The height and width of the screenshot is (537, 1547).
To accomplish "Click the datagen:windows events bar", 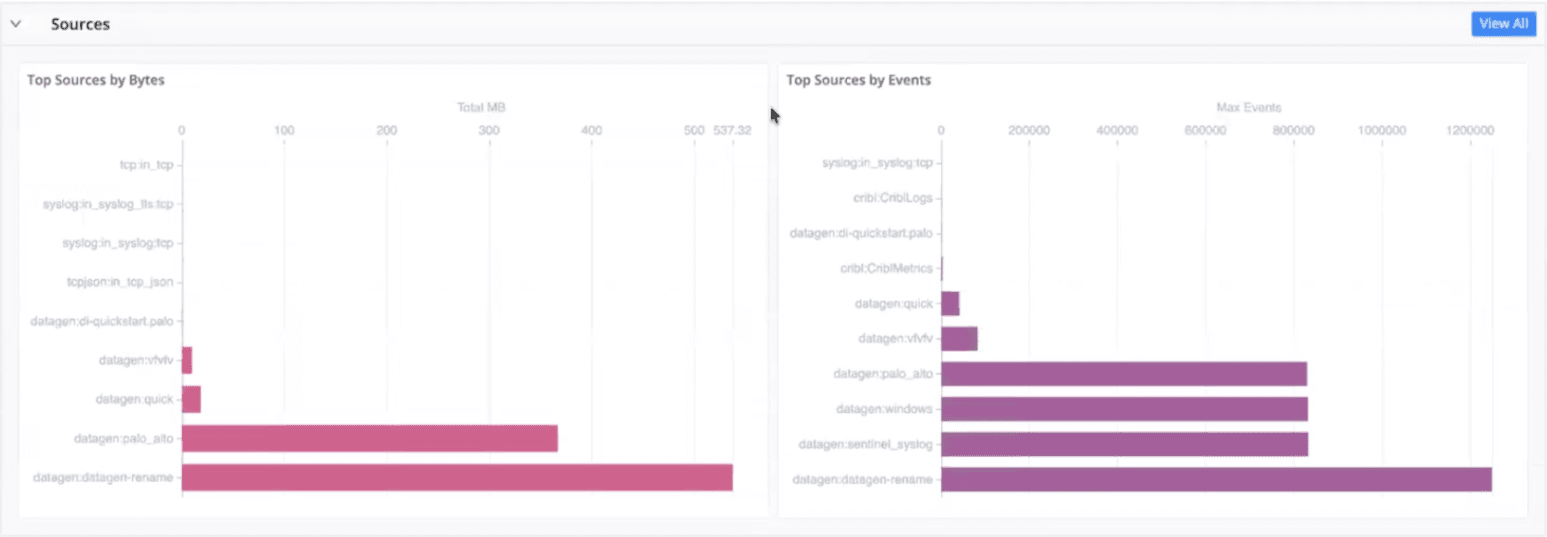I will point(1123,409).
